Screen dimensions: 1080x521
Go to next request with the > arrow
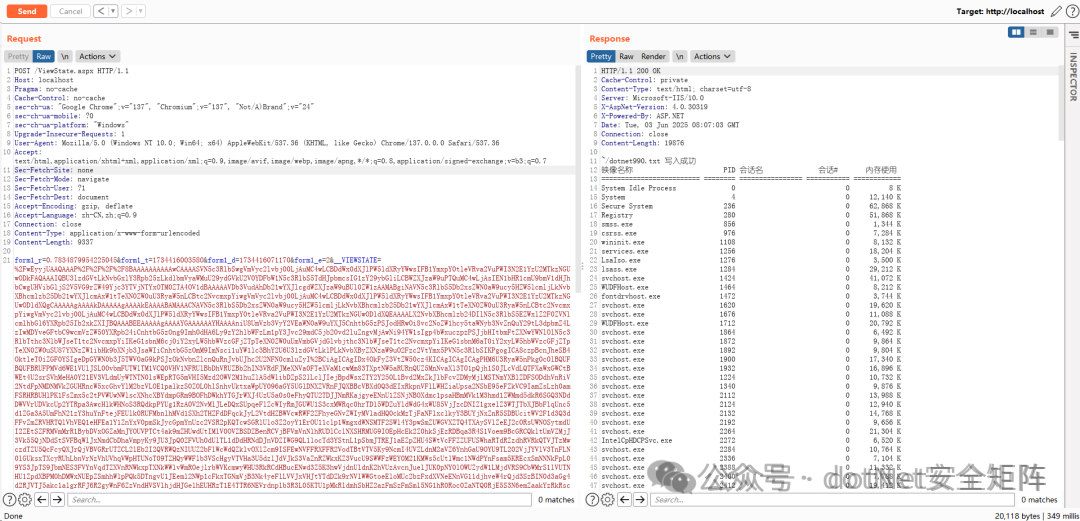(x=128, y=11)
